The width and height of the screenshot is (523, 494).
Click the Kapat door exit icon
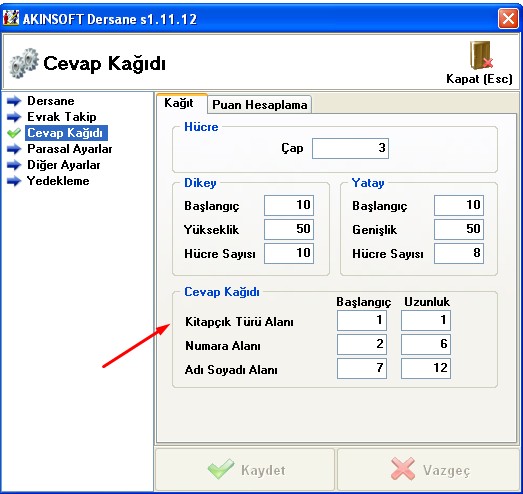click(x=481, y=55)
